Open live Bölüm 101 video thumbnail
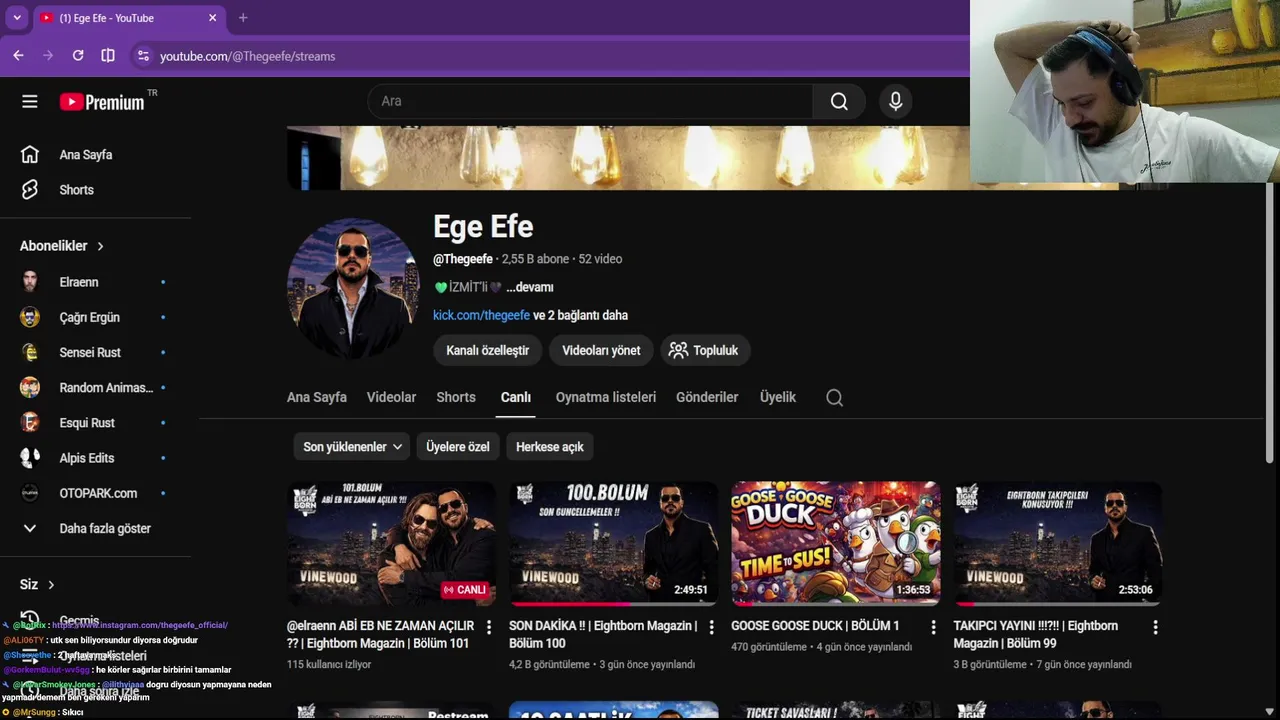Viewport: 1280px width, 720px height. pos(391,543)
